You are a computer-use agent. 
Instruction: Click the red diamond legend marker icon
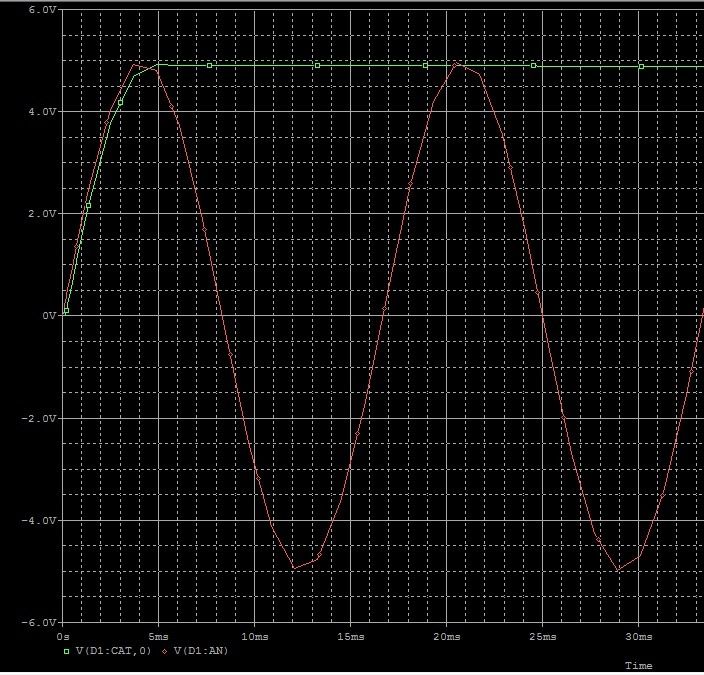[165, 651]
